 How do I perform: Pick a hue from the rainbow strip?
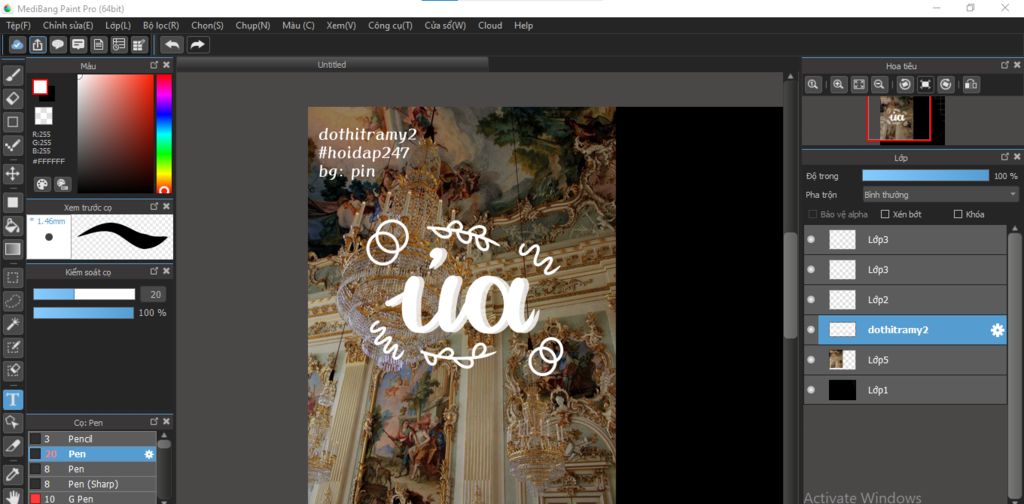point(164,134)
